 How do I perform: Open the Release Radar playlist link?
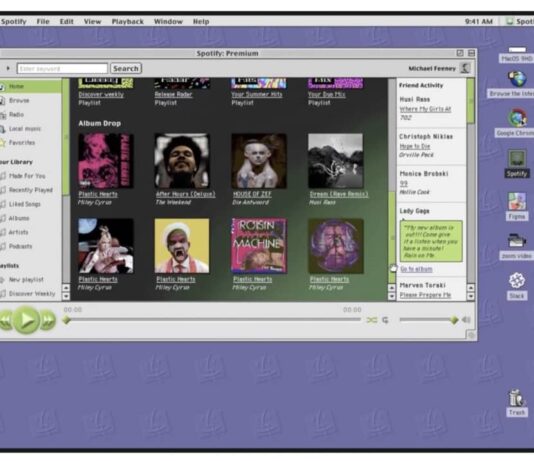[x=173, y=94]
